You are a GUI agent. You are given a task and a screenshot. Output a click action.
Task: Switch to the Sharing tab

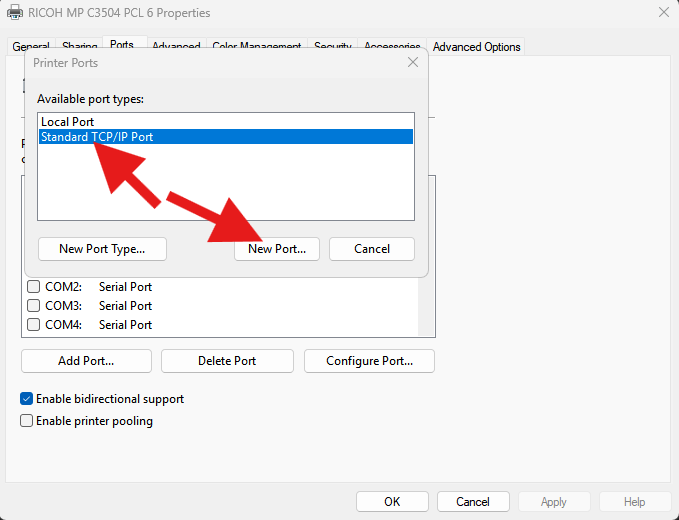(x=79, y=46)
